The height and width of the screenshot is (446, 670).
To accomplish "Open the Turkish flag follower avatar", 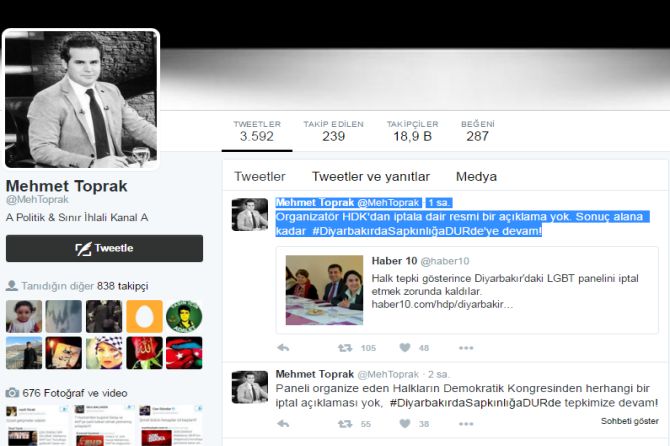I will click(x=184, y=353).
